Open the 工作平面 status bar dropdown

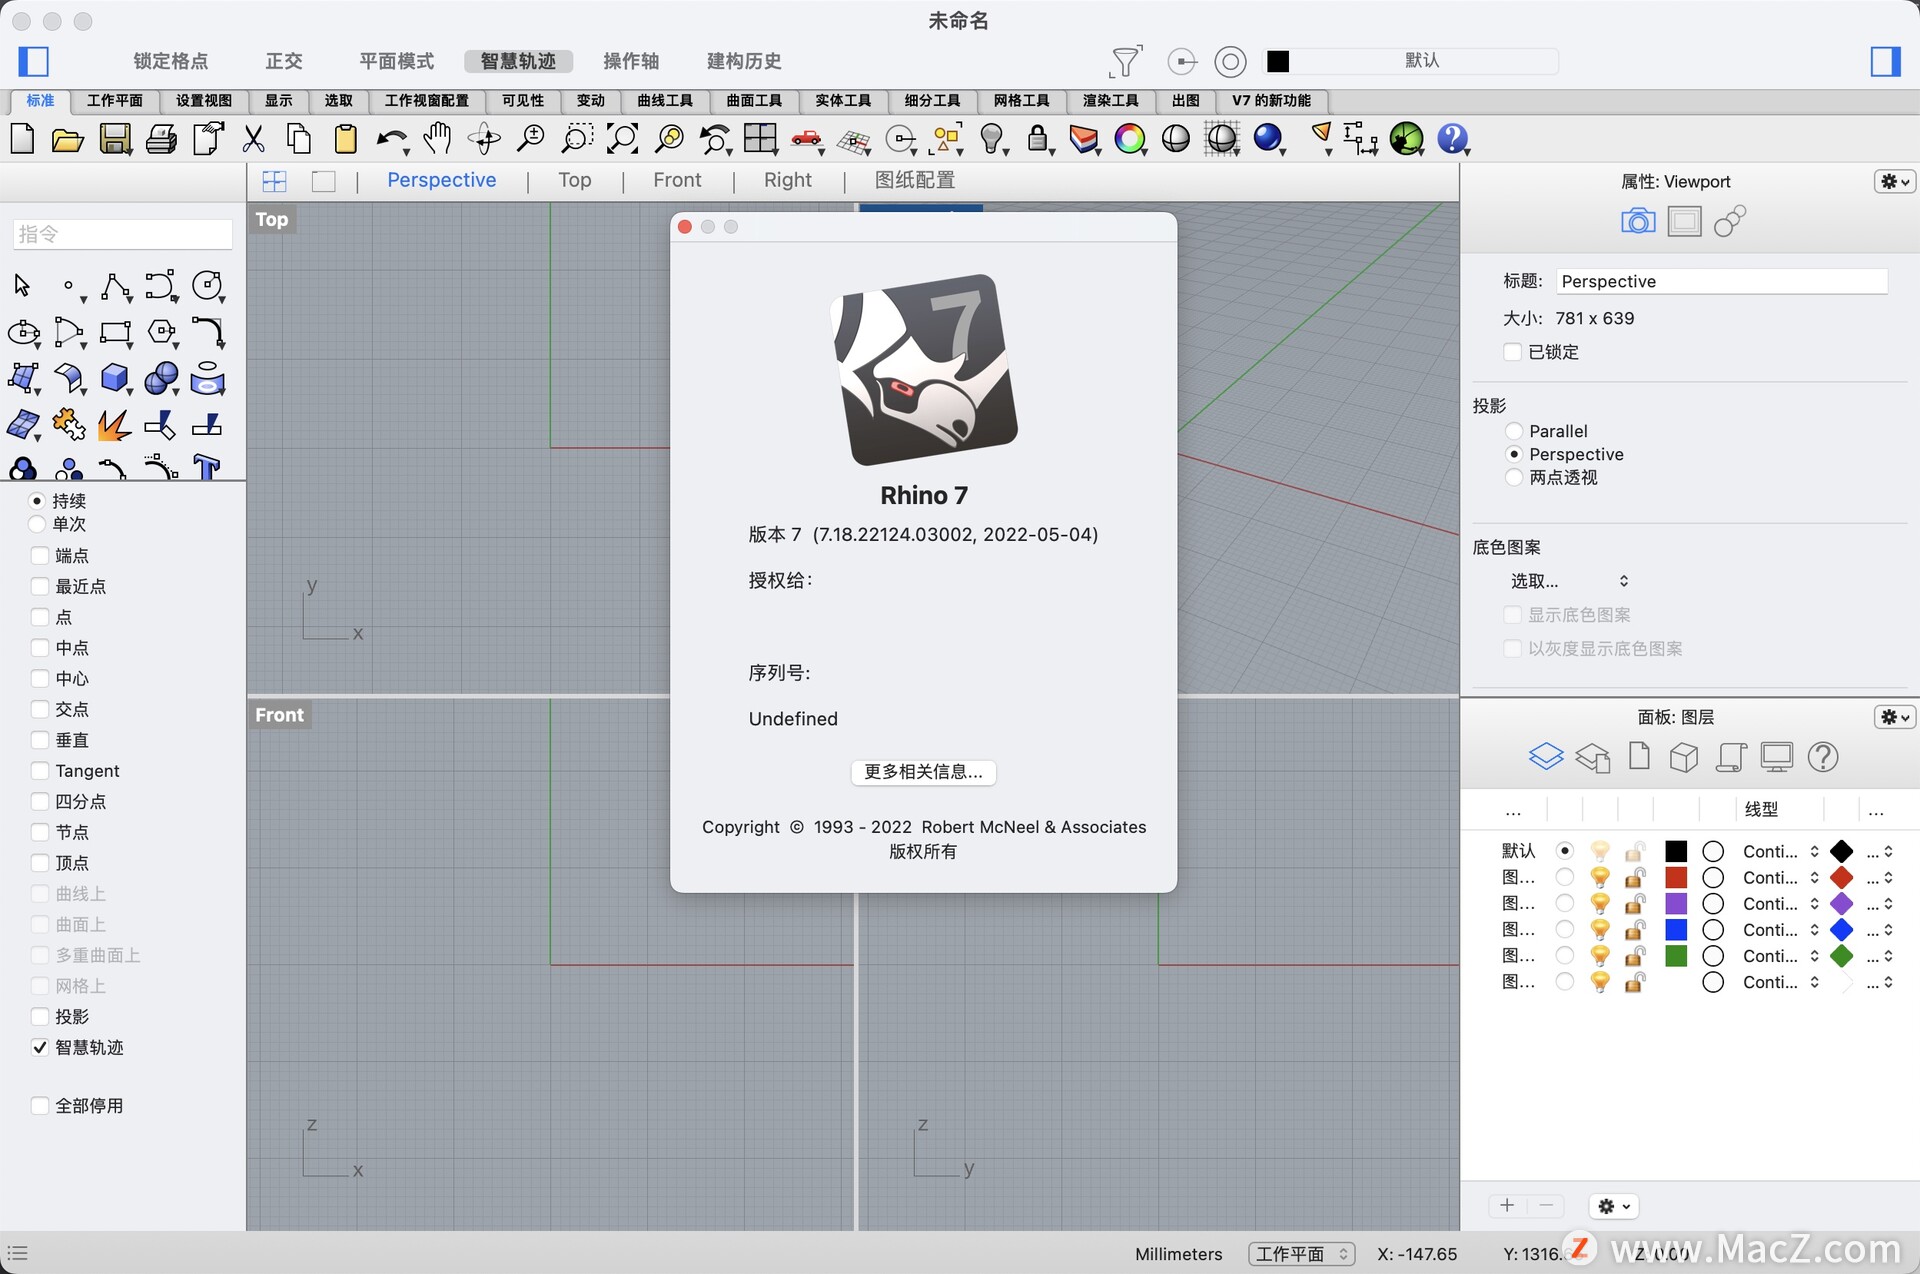click(1301, 1254)
